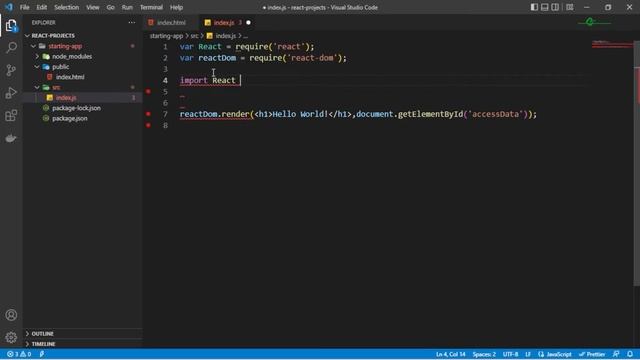The width and height of the screenshot is (640, 360).
Task: Click unsaved dot on index.js tab
Action: click(x=248, y=22)
